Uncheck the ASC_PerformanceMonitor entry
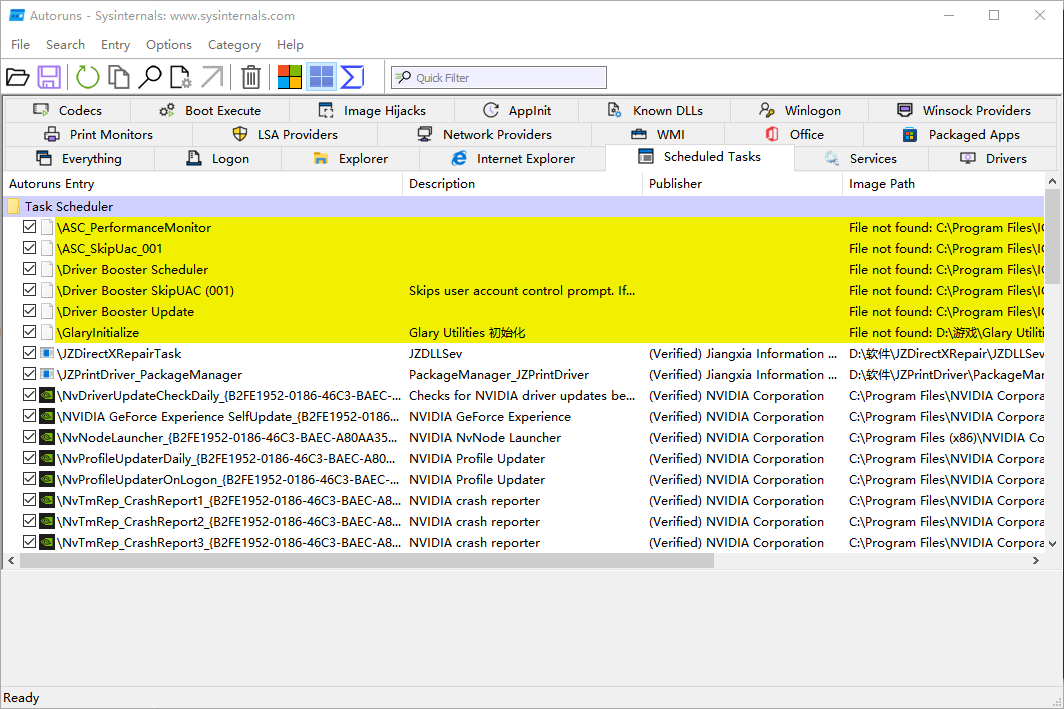Screen dimensions: 1064x709 [x=29, y=227]
